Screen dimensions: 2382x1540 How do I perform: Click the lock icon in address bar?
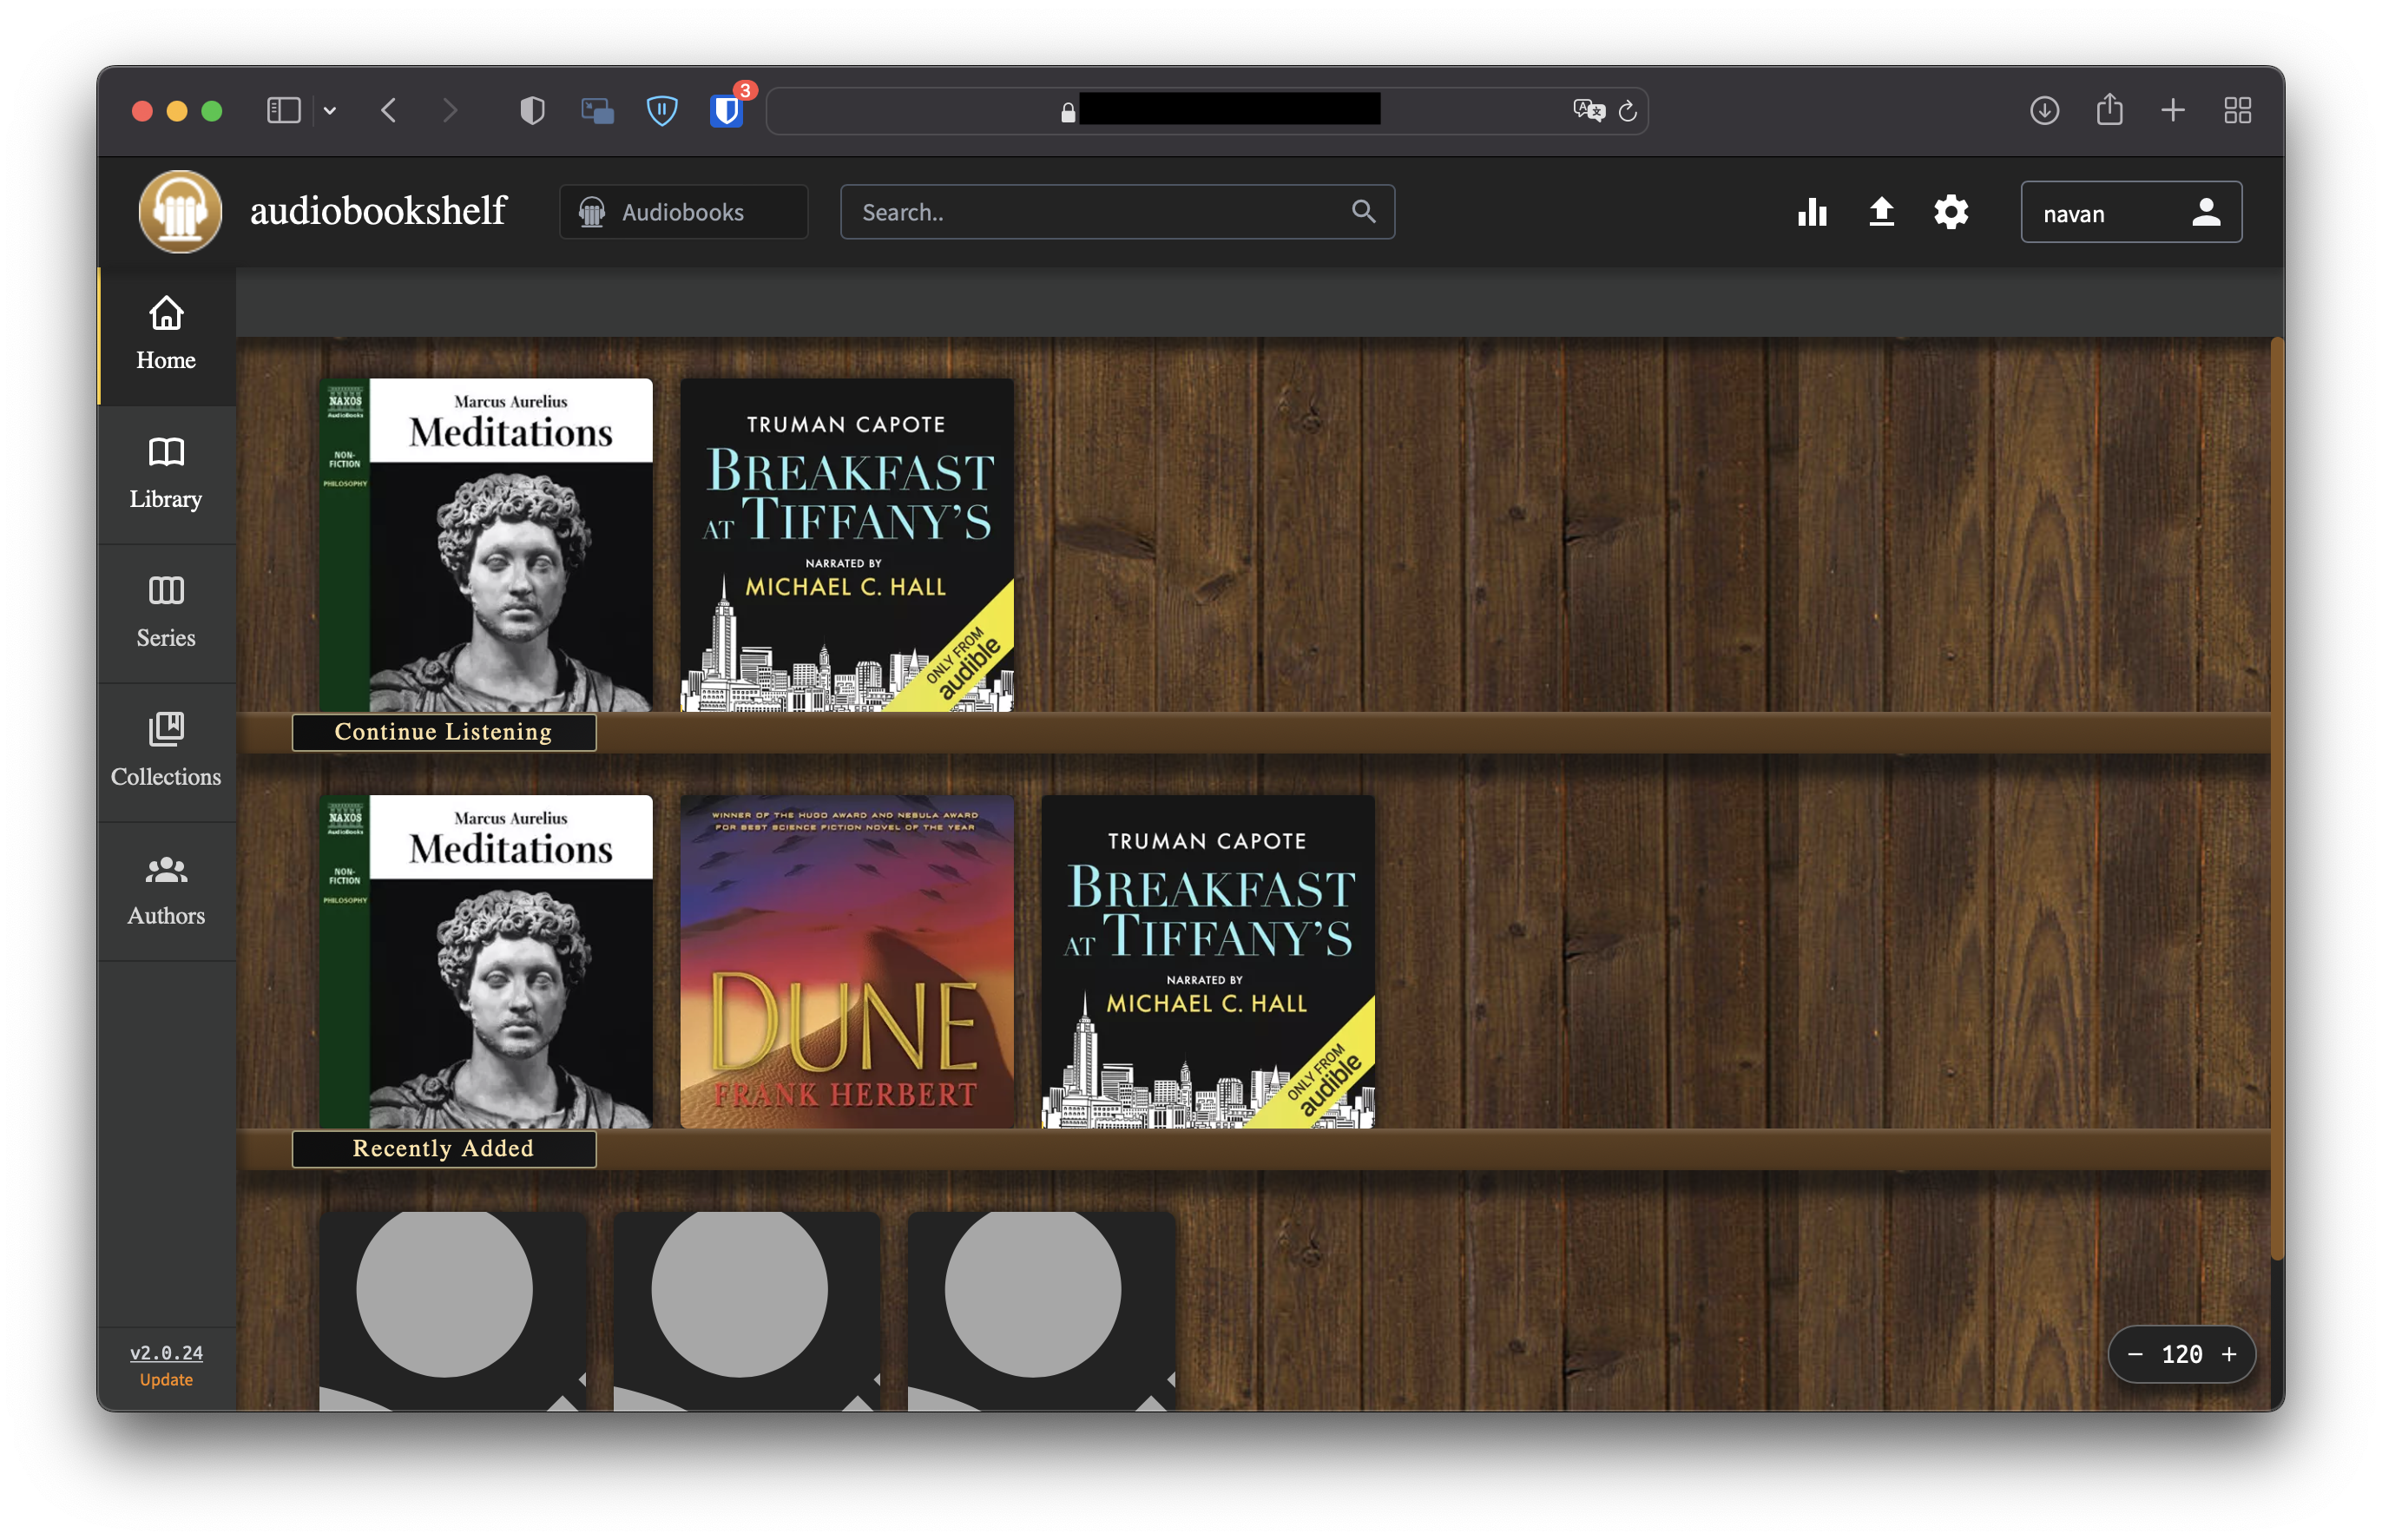1068,111
